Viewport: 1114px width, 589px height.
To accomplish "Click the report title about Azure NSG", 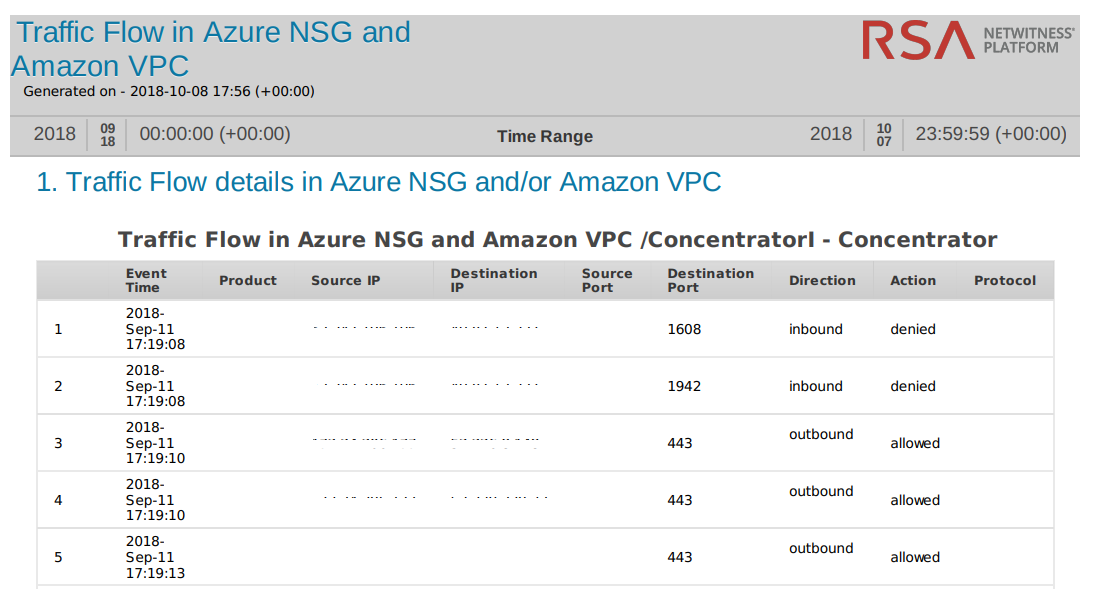I will pyautogui.click(x=212, y=48).
